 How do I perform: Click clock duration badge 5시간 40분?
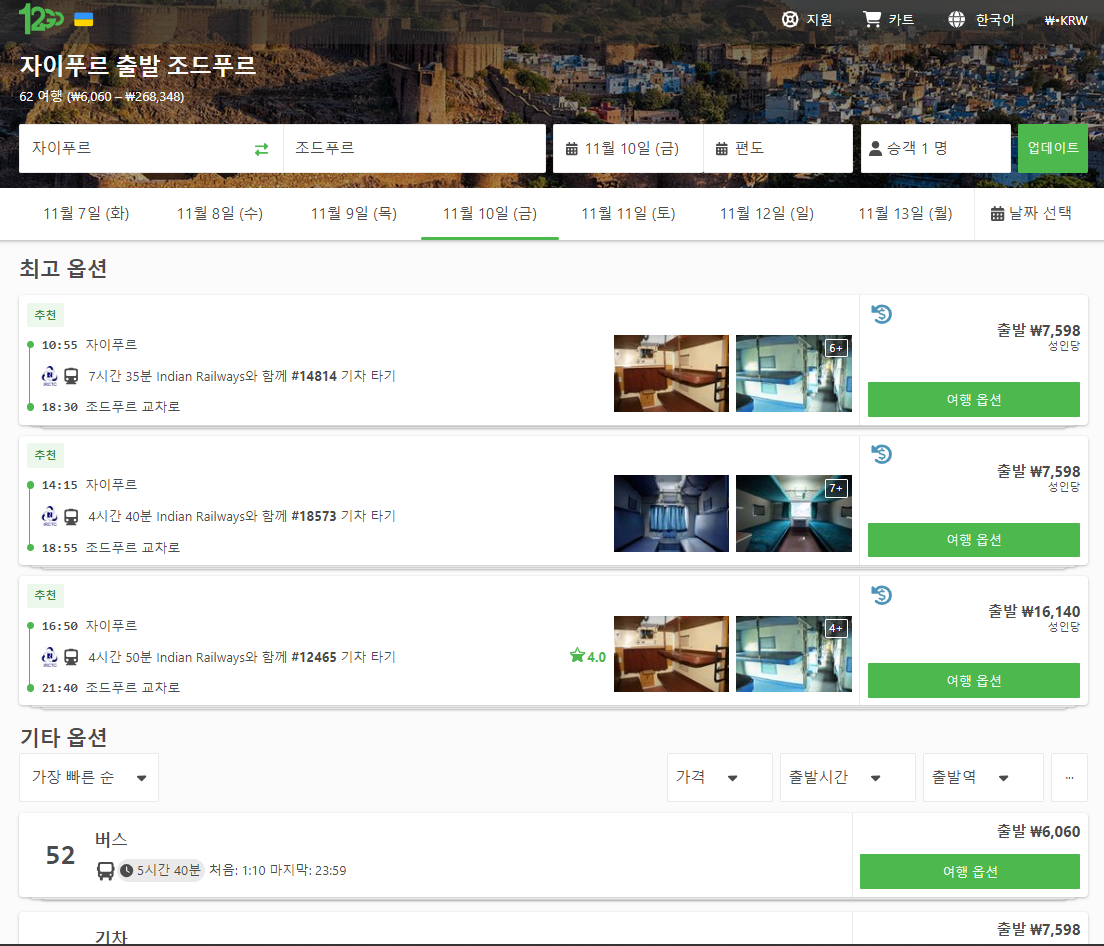160,870
